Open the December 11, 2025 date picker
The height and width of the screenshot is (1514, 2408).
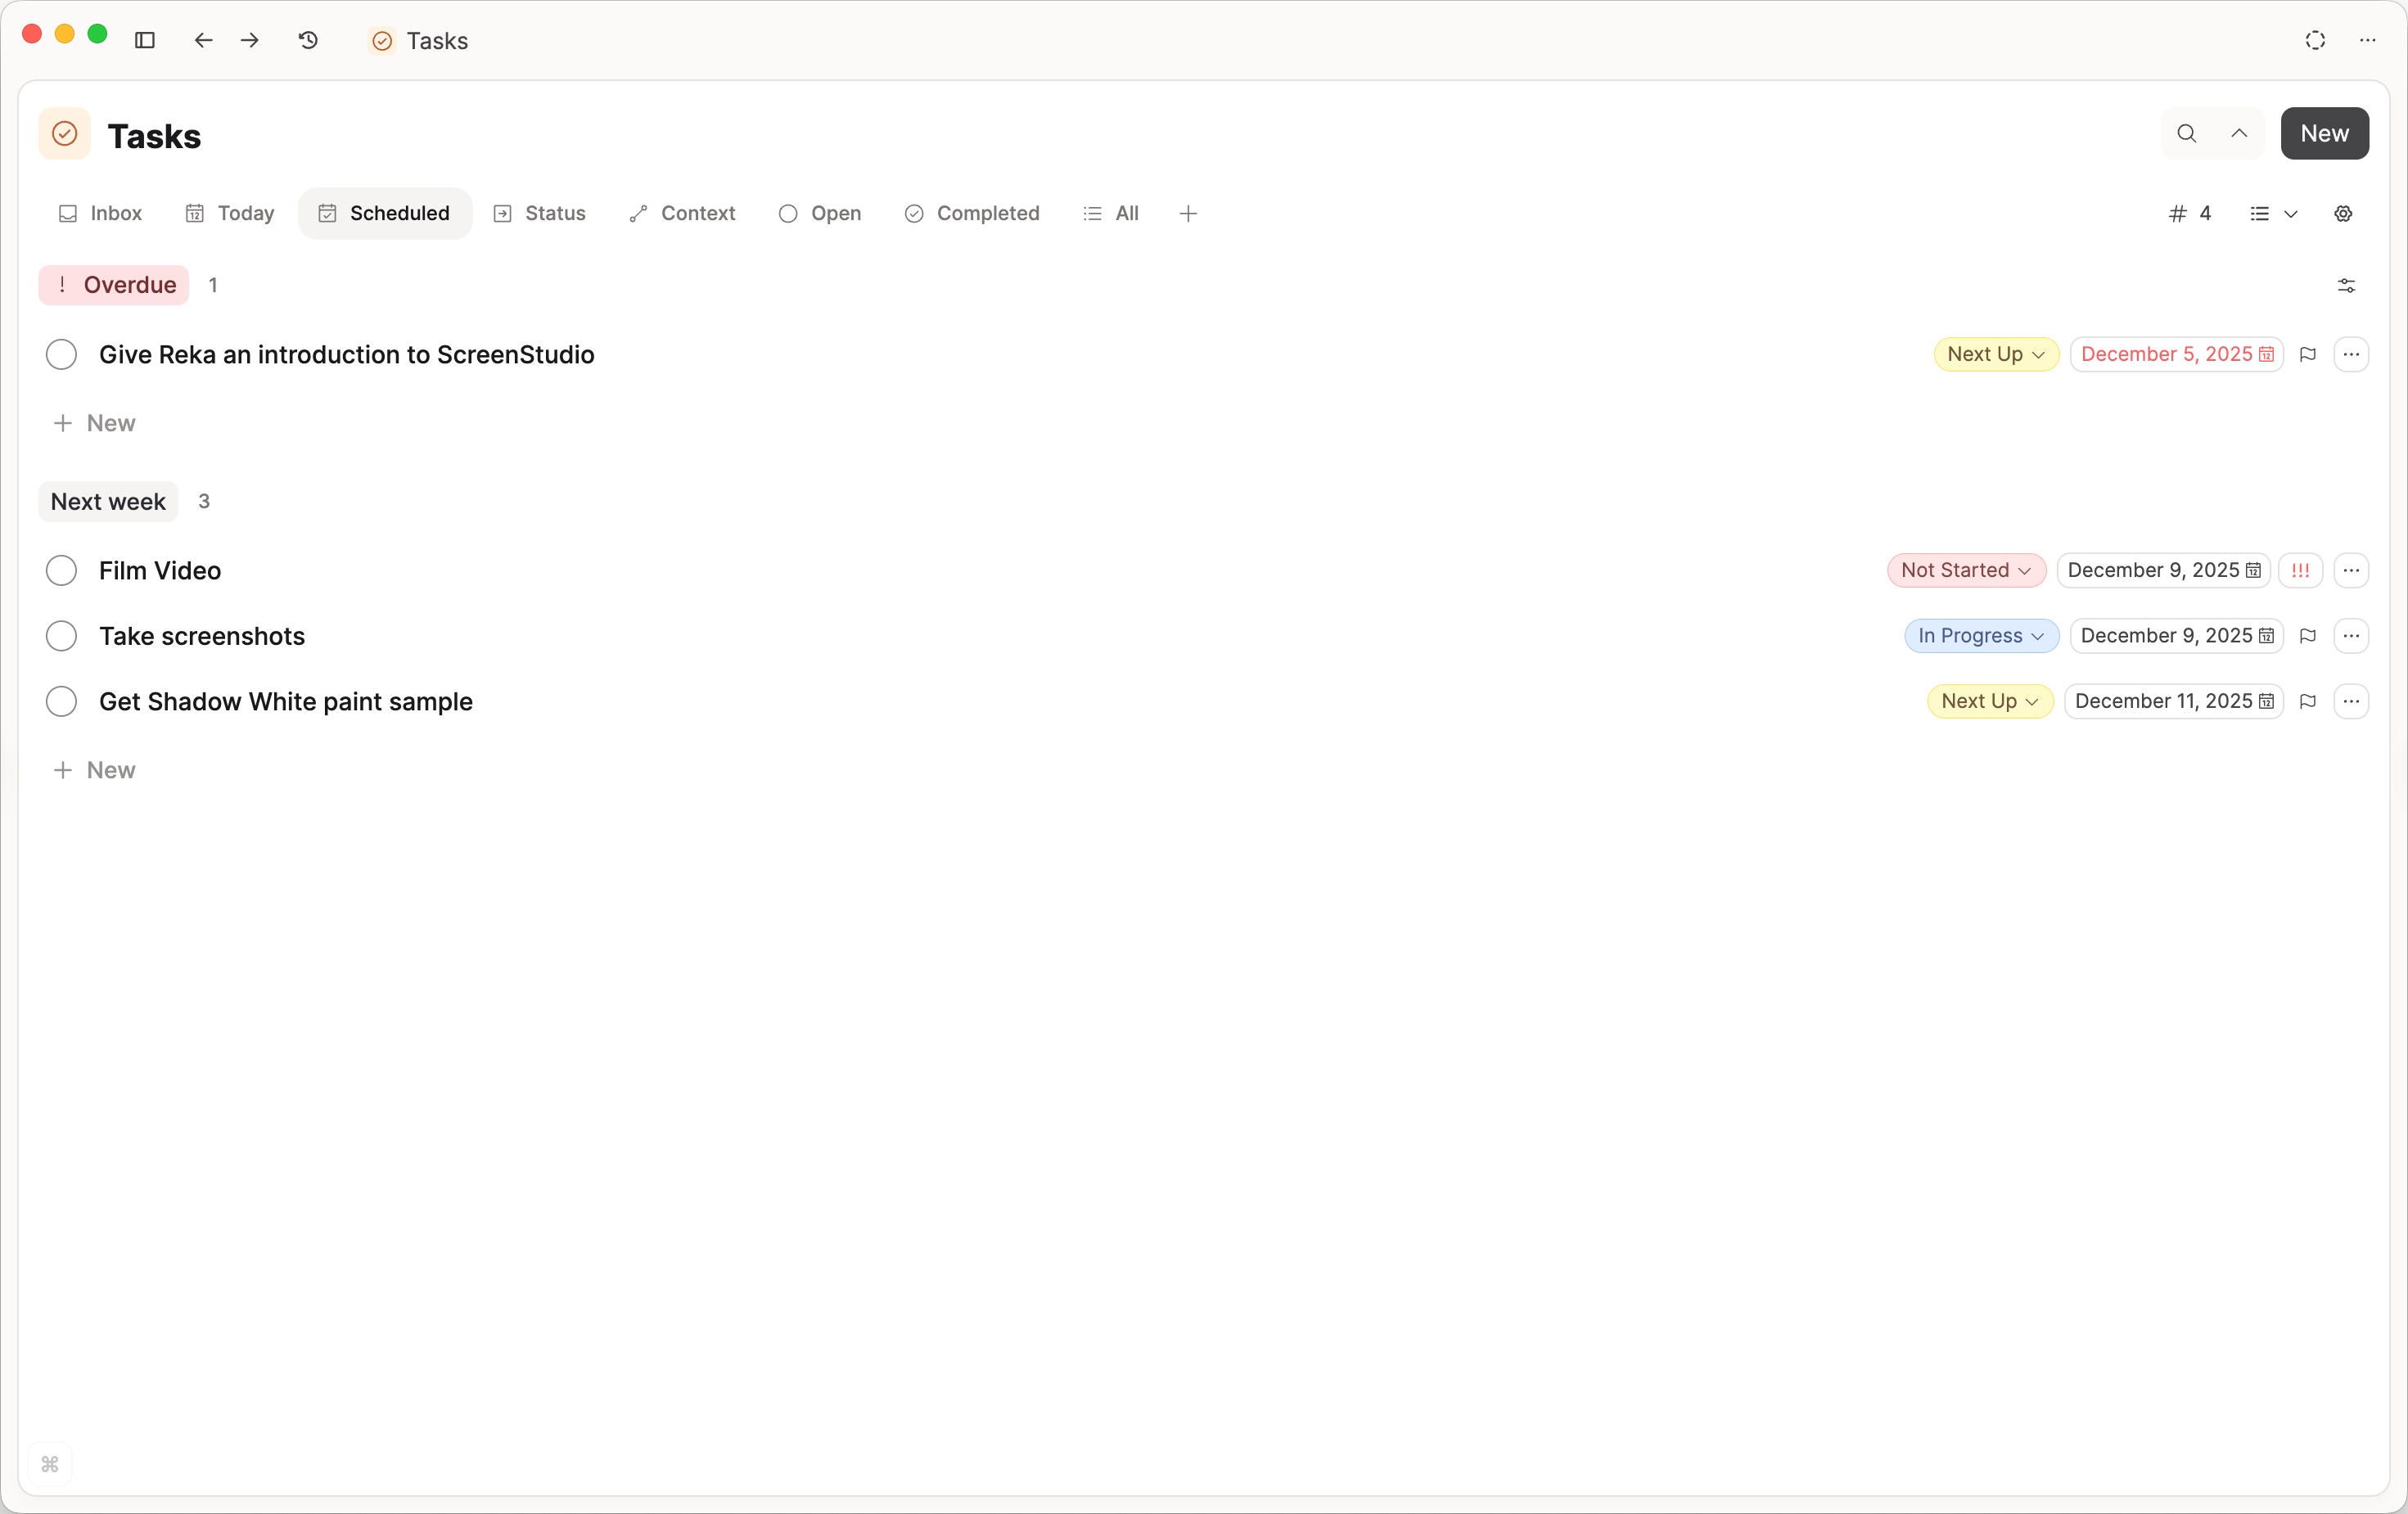[x=2172, y=701]
